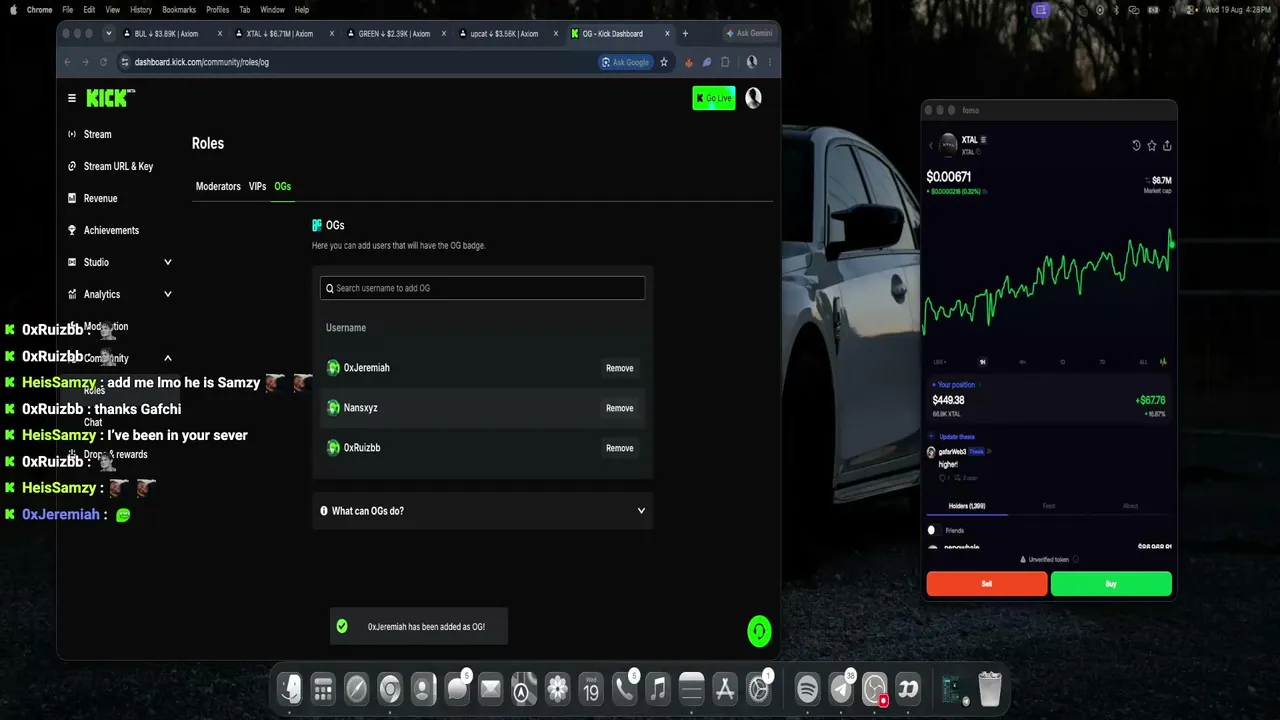The width and height of the screenshot is (1280, 720).
Task: Open Spotify from the dock
Action: 807,688
